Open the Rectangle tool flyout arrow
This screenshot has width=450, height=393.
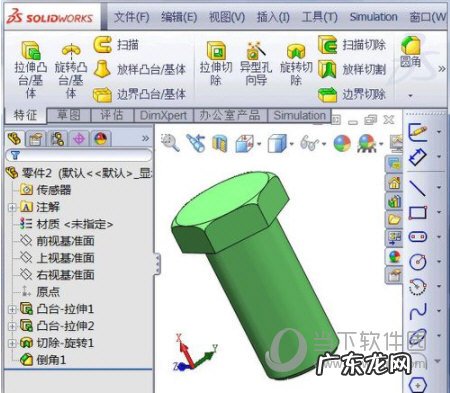click(x=439, y=212)
